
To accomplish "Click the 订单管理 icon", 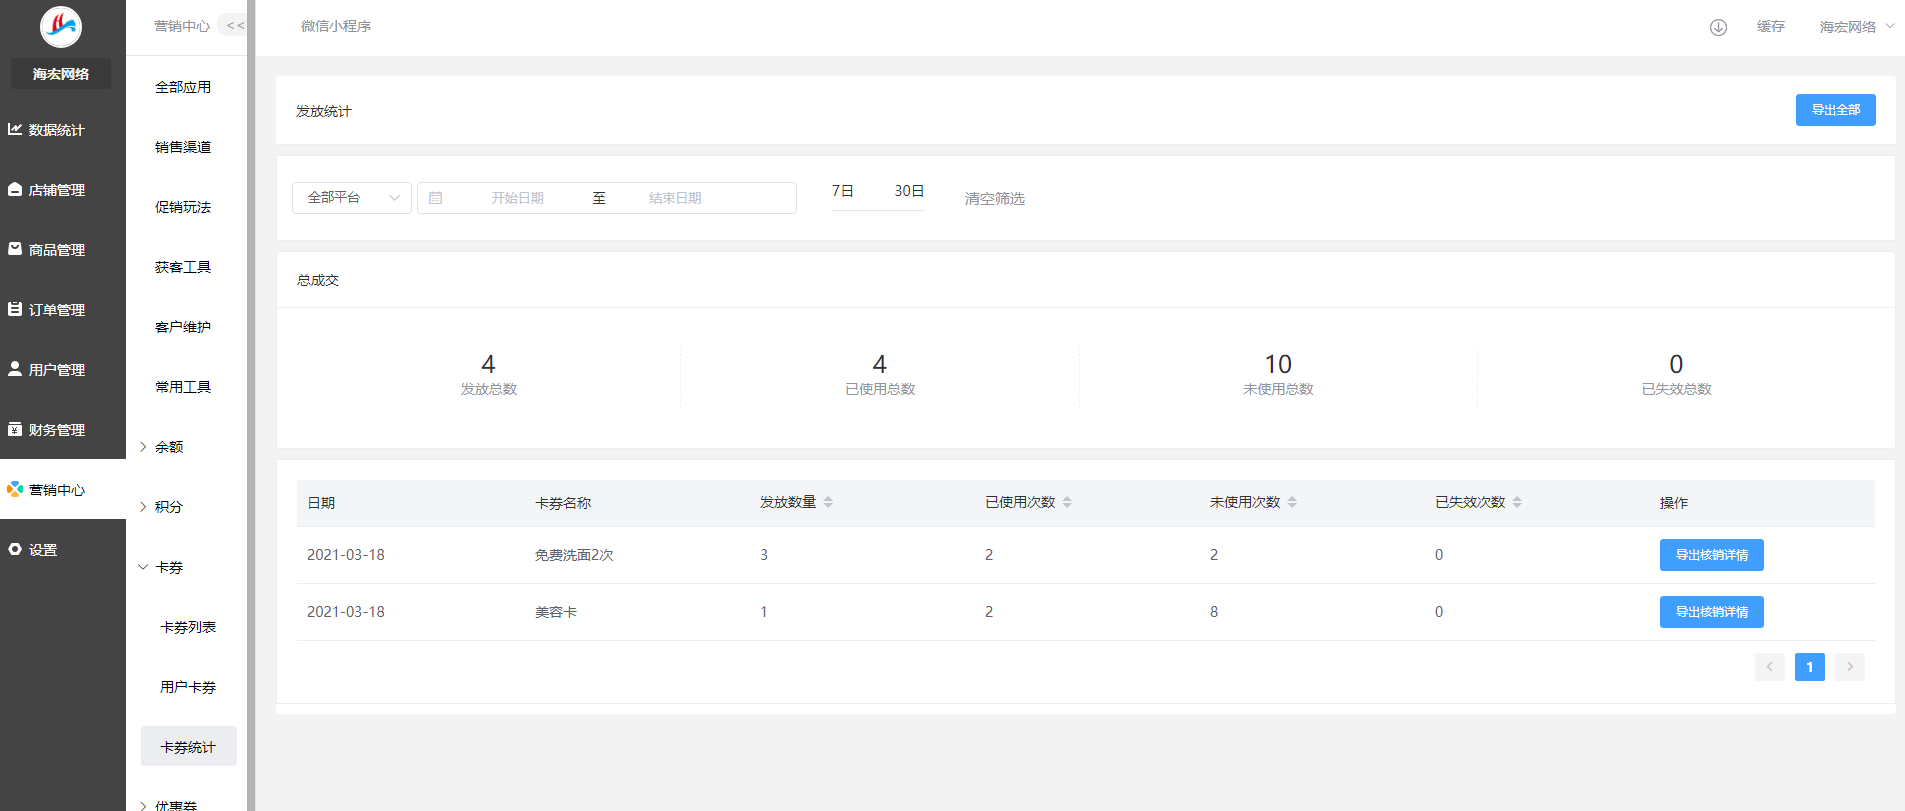I will click(15, 309).
